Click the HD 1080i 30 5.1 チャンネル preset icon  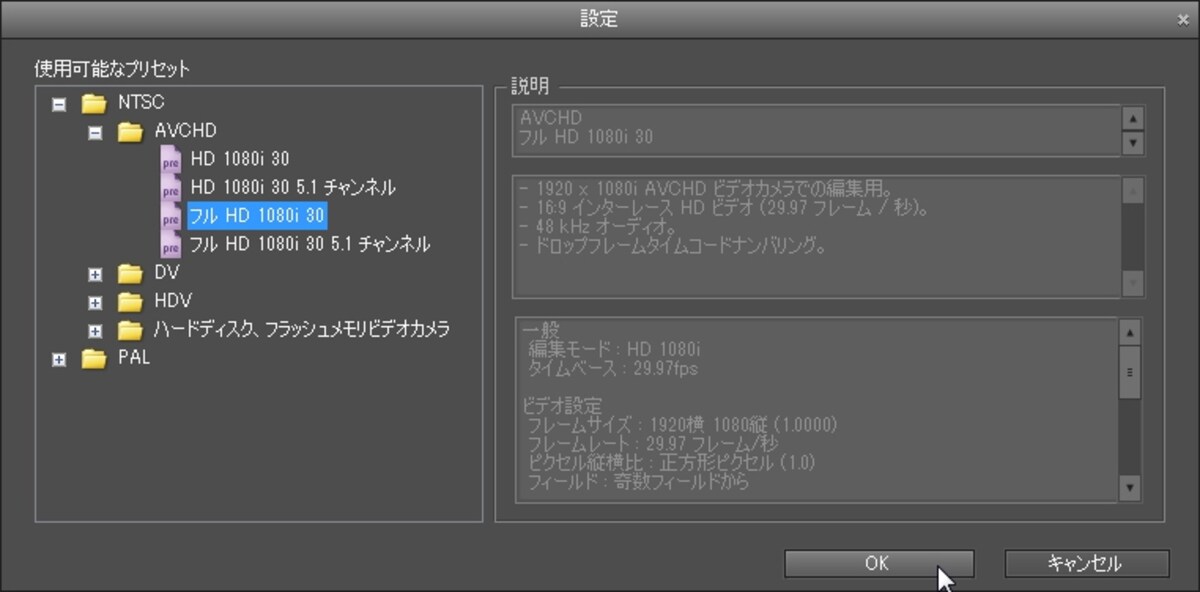[x=171, y=187]
